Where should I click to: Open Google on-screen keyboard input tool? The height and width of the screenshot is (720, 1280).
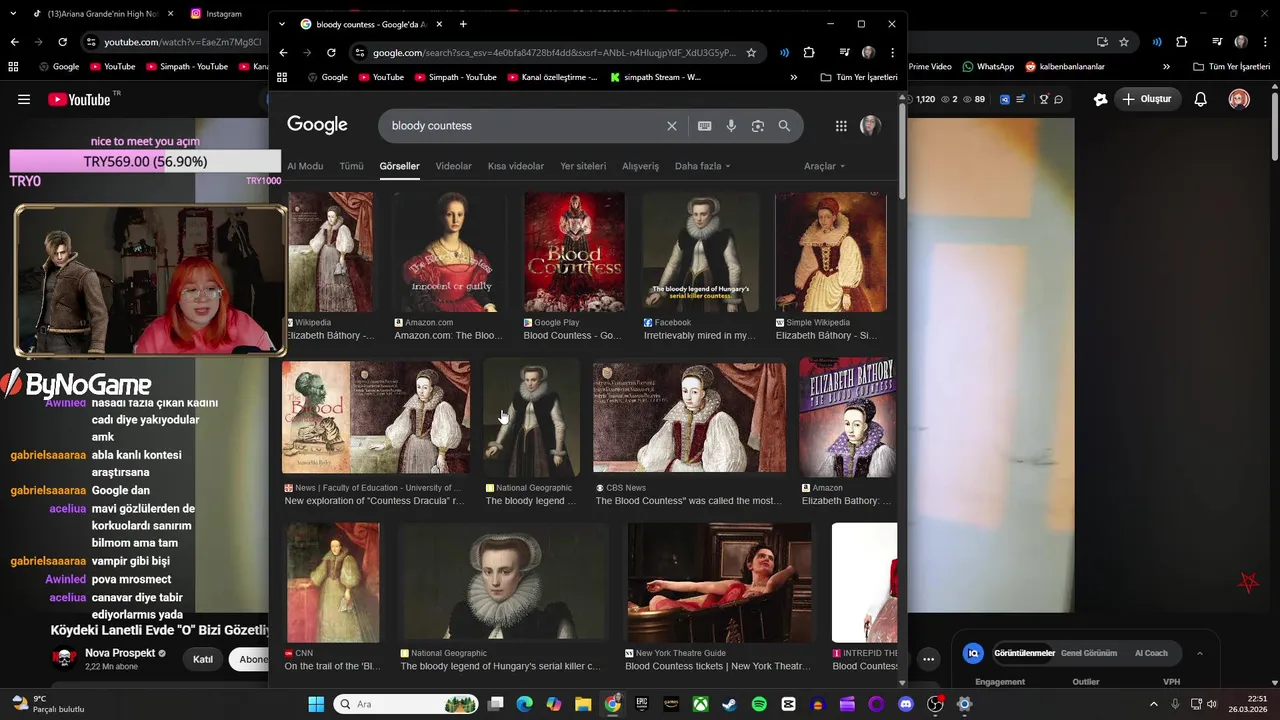point(705,126)
